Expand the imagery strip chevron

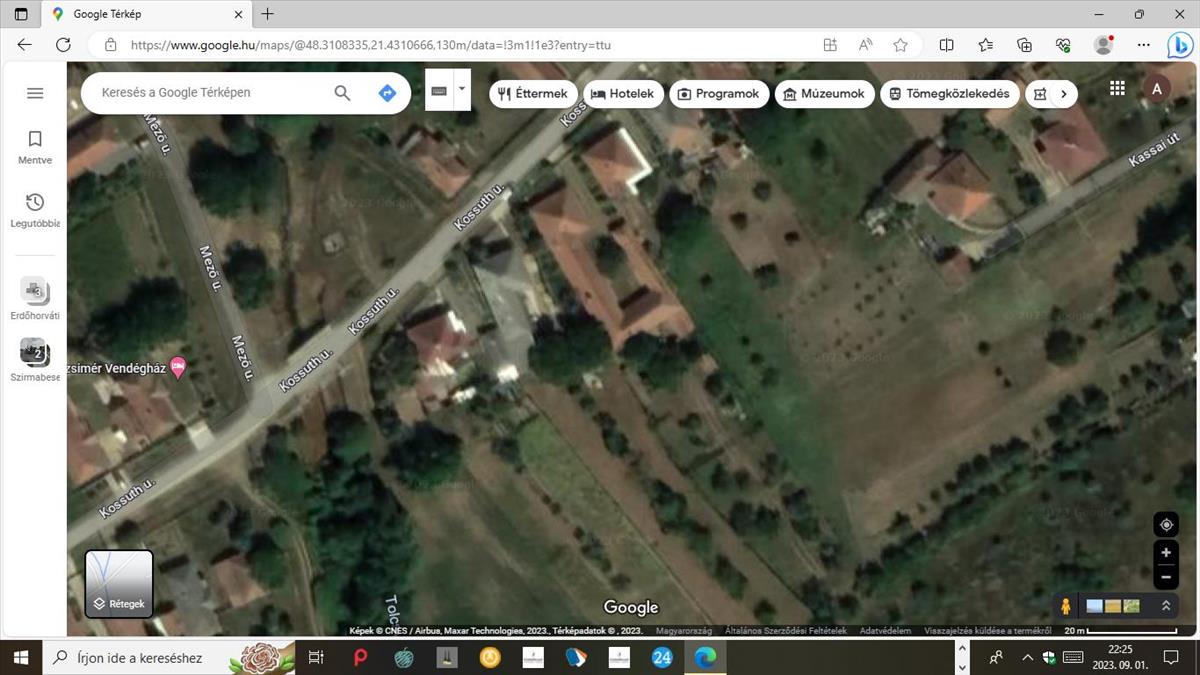[x=1165, y=606]
